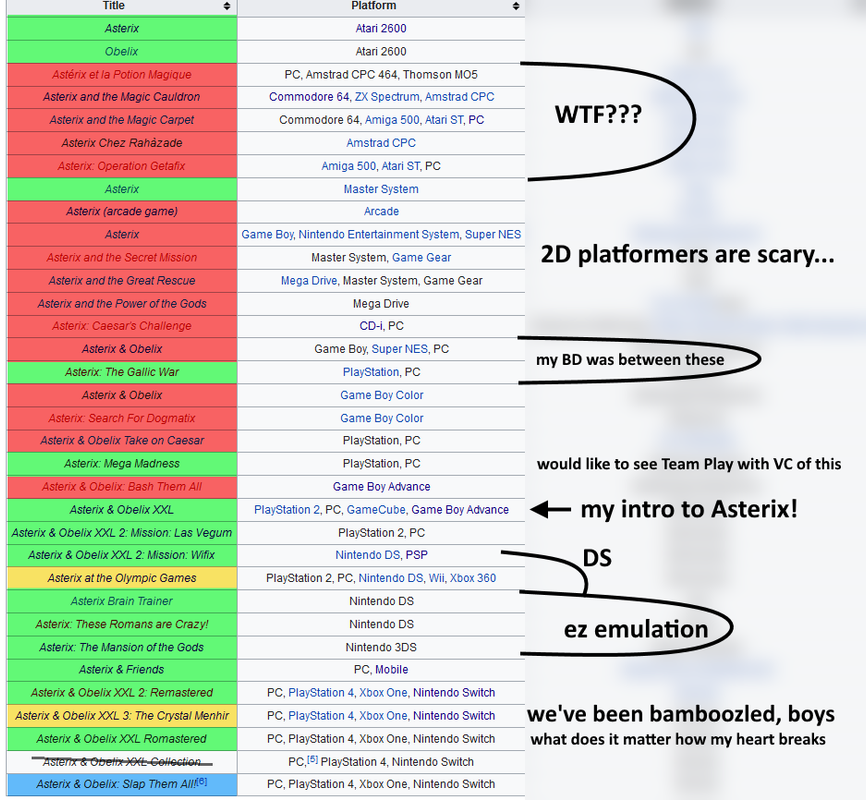Open Game Boy Advance link in the Bash Them All row
Viewport: 866px width, 800px height.
pyautogui.click(x=381, y=487)
